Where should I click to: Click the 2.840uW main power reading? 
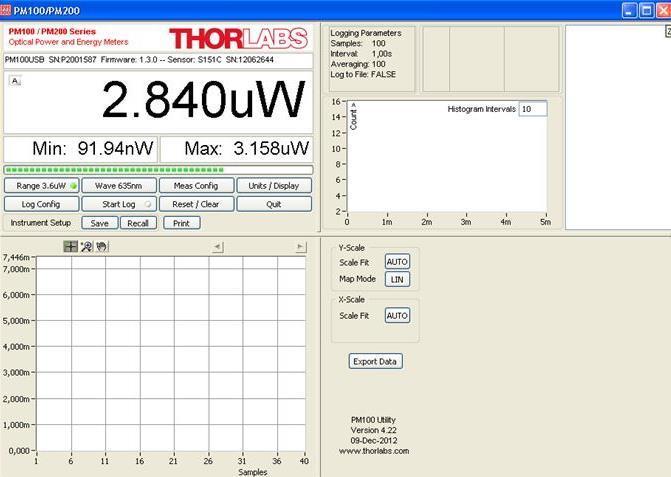coord(204,100)
